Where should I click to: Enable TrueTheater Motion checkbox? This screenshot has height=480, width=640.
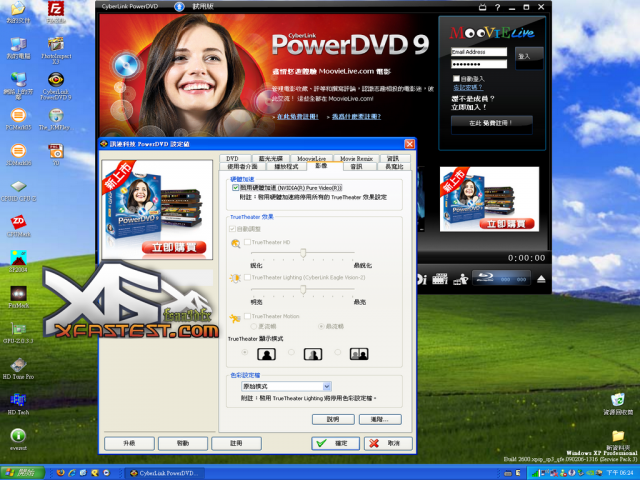pos(247,316)
